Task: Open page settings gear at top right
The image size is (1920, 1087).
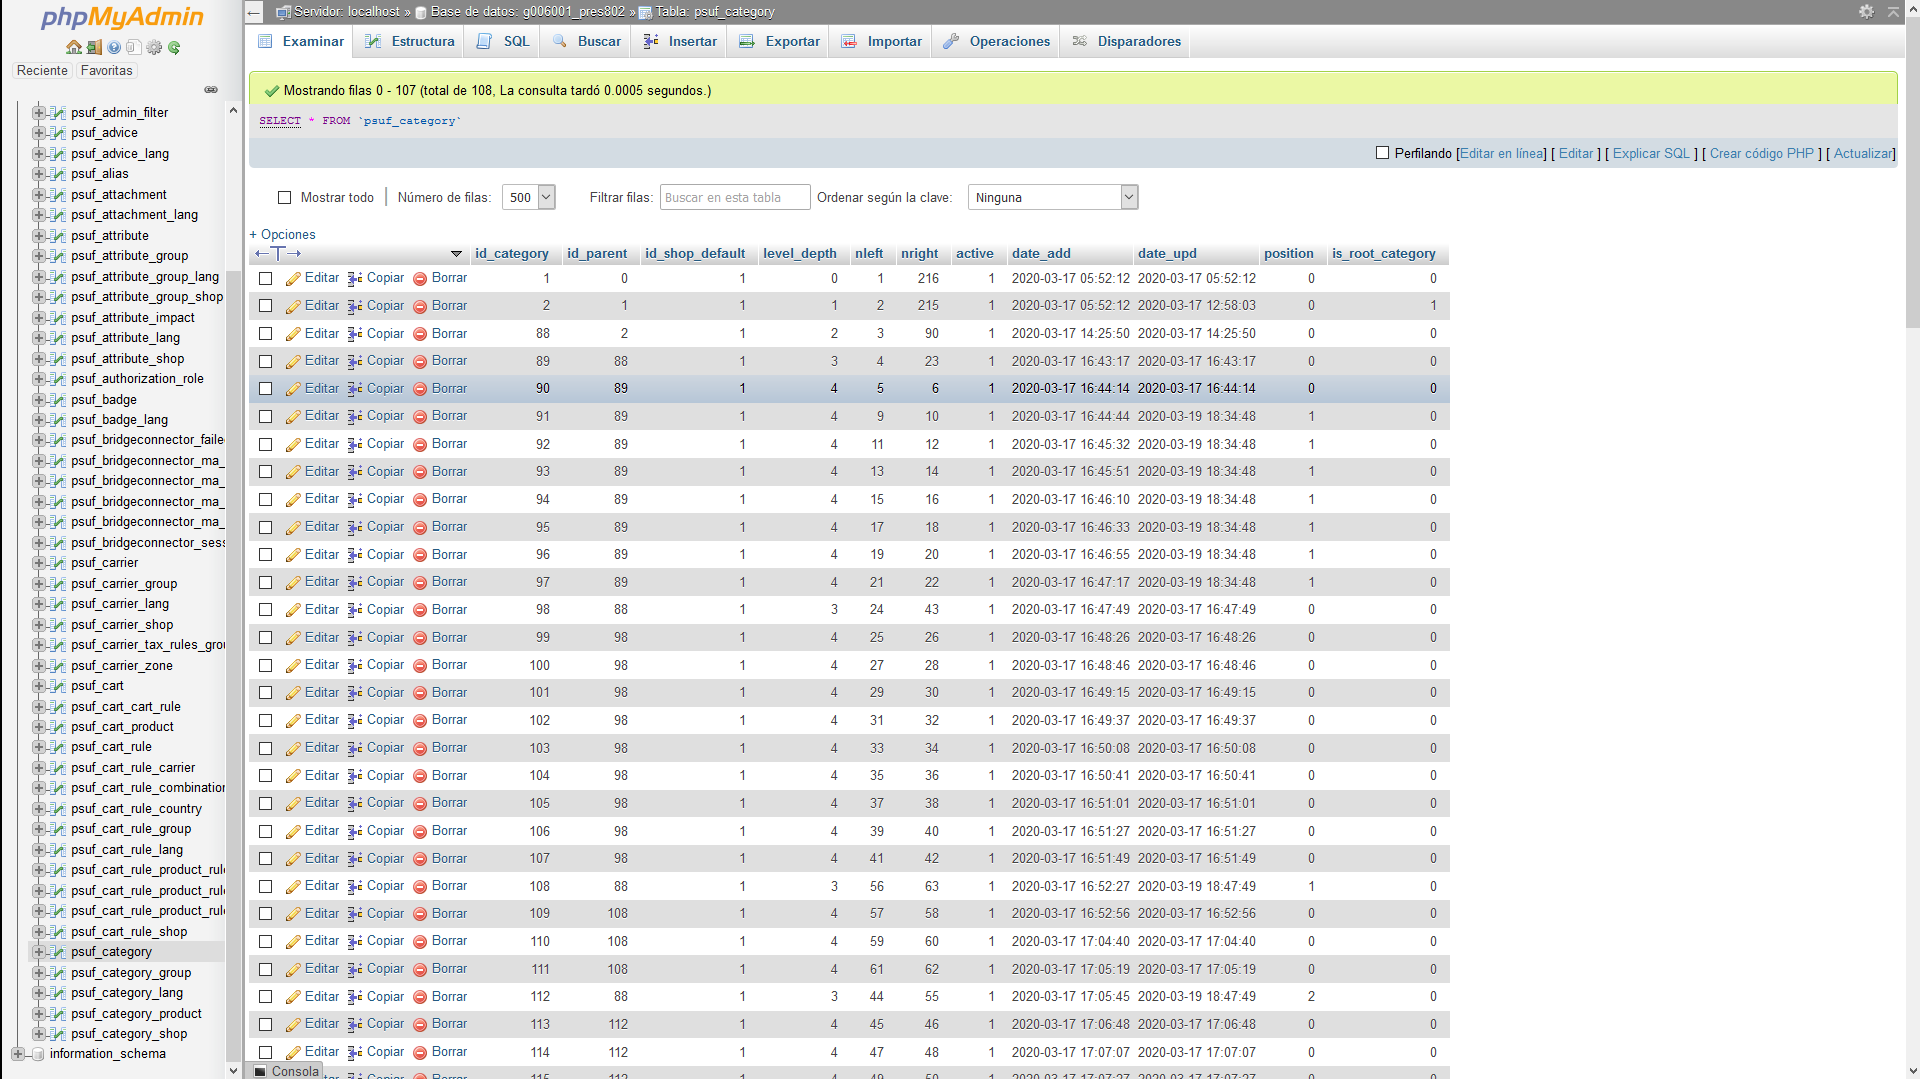Action: pos(1866,12)
